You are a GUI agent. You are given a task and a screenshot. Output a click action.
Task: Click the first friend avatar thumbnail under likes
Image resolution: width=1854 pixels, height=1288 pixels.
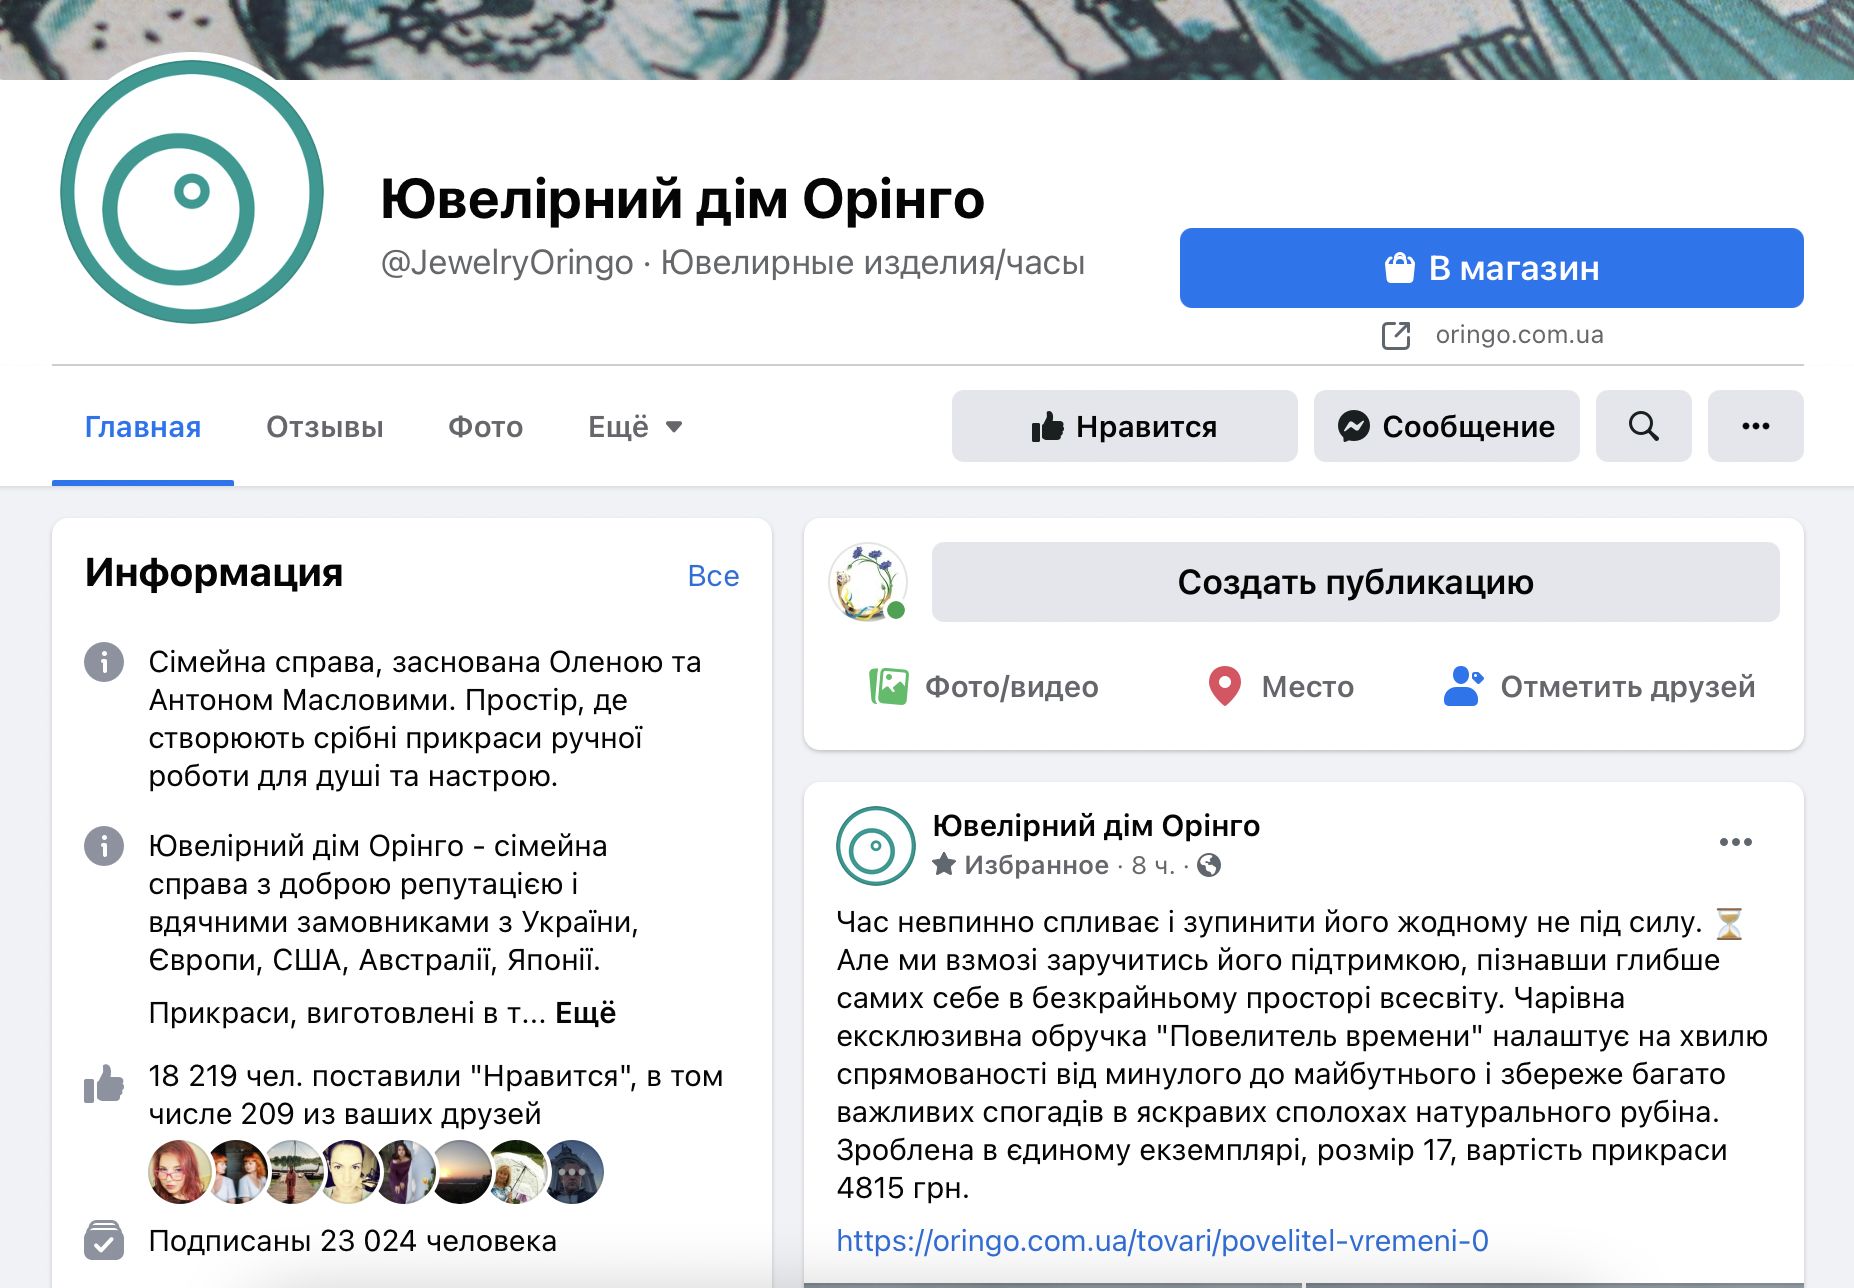coord(180,1172)
